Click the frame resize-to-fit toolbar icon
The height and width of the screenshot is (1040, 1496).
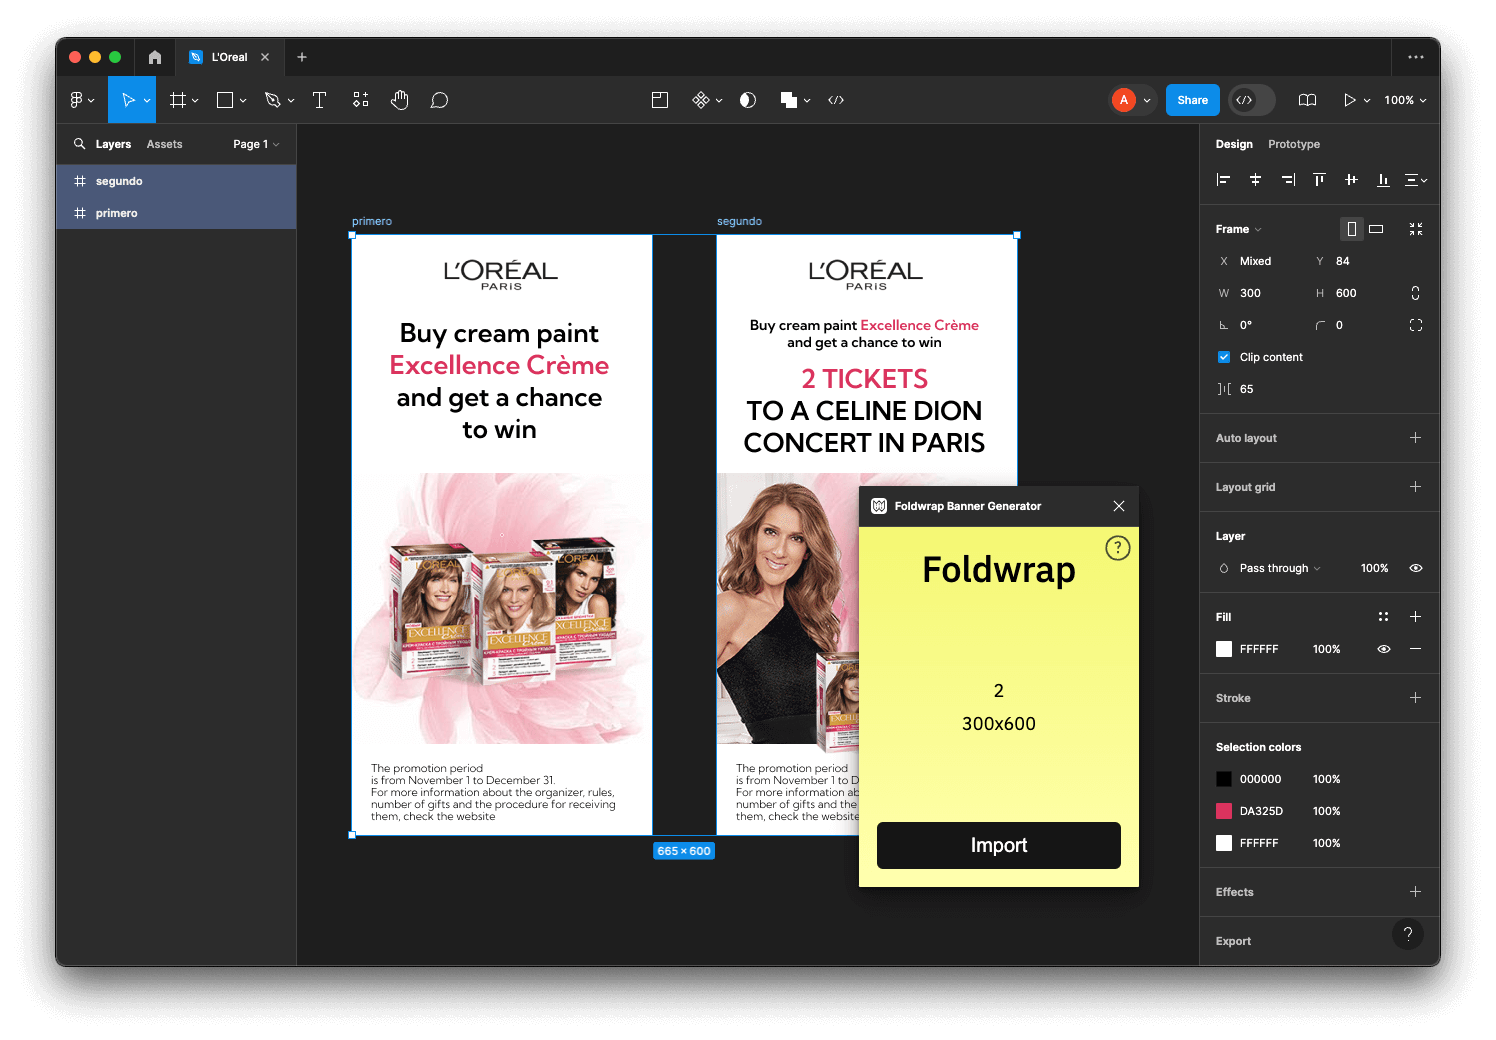click(x=660, y=100)
